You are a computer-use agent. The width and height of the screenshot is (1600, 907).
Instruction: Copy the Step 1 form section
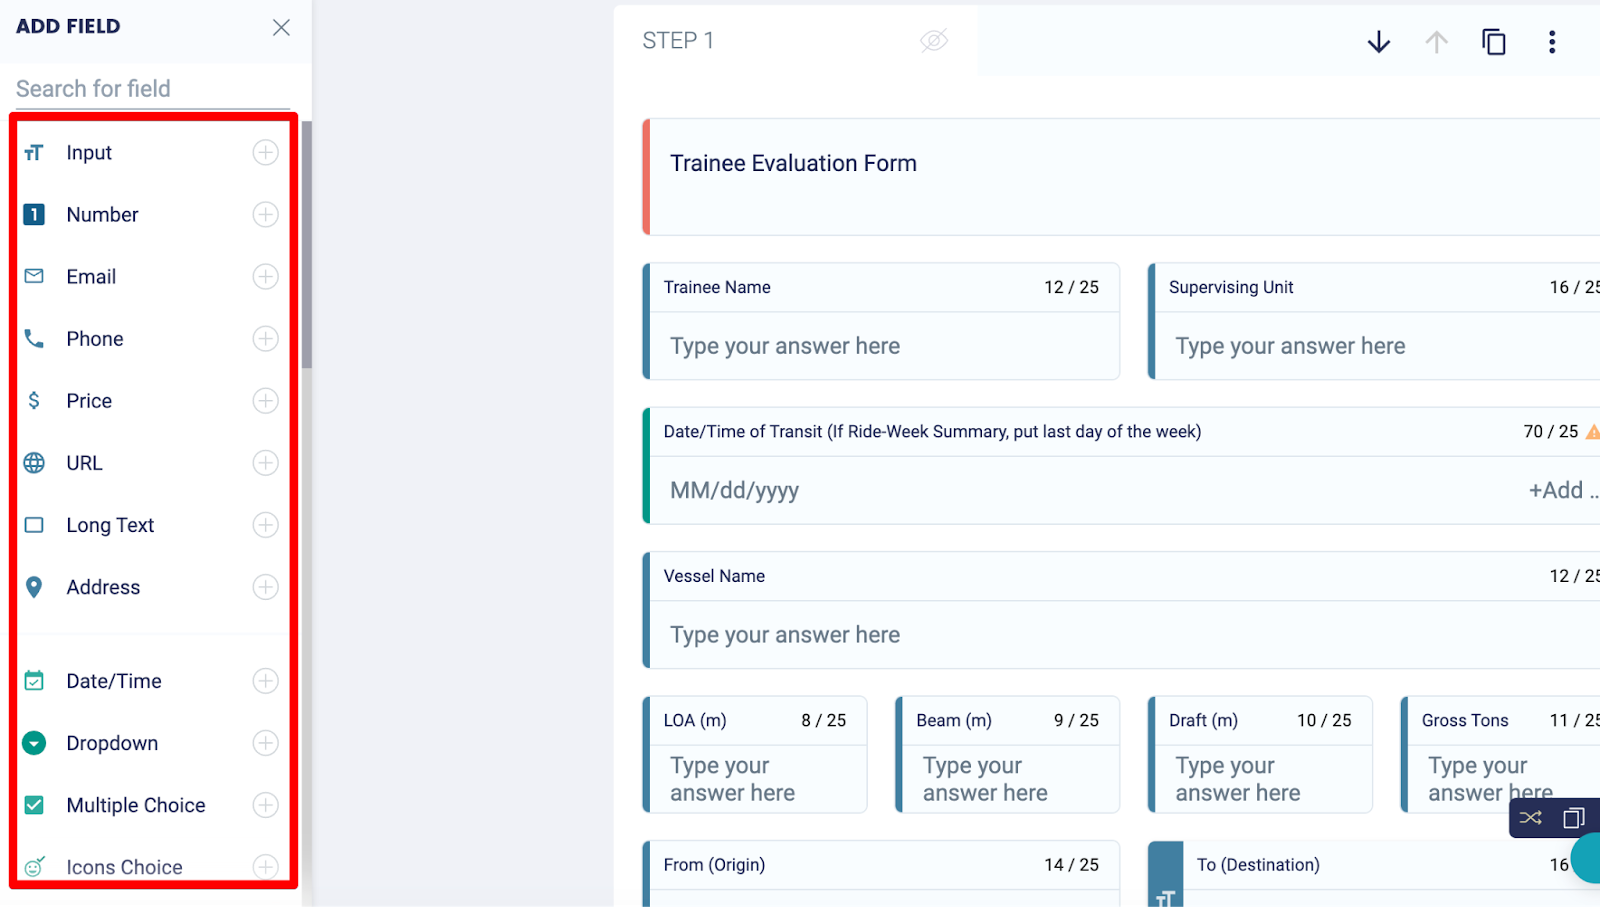1493,42
